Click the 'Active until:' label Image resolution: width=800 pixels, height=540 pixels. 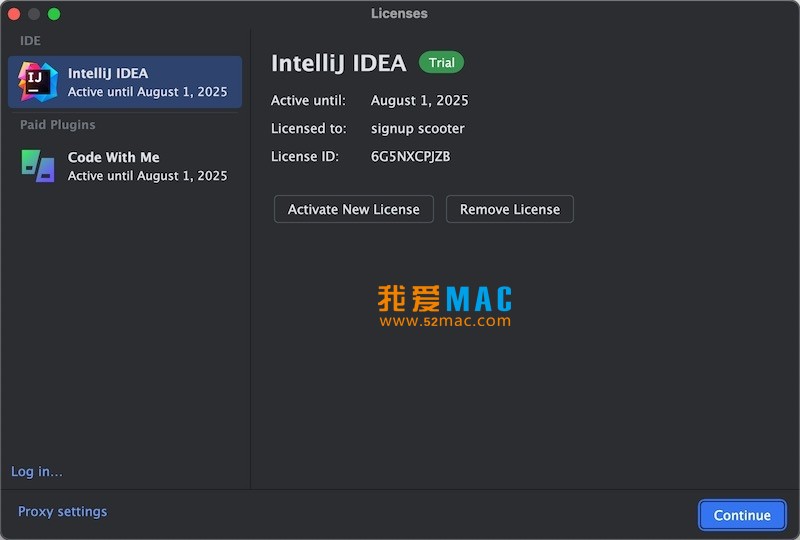click(x=308, y=101)
